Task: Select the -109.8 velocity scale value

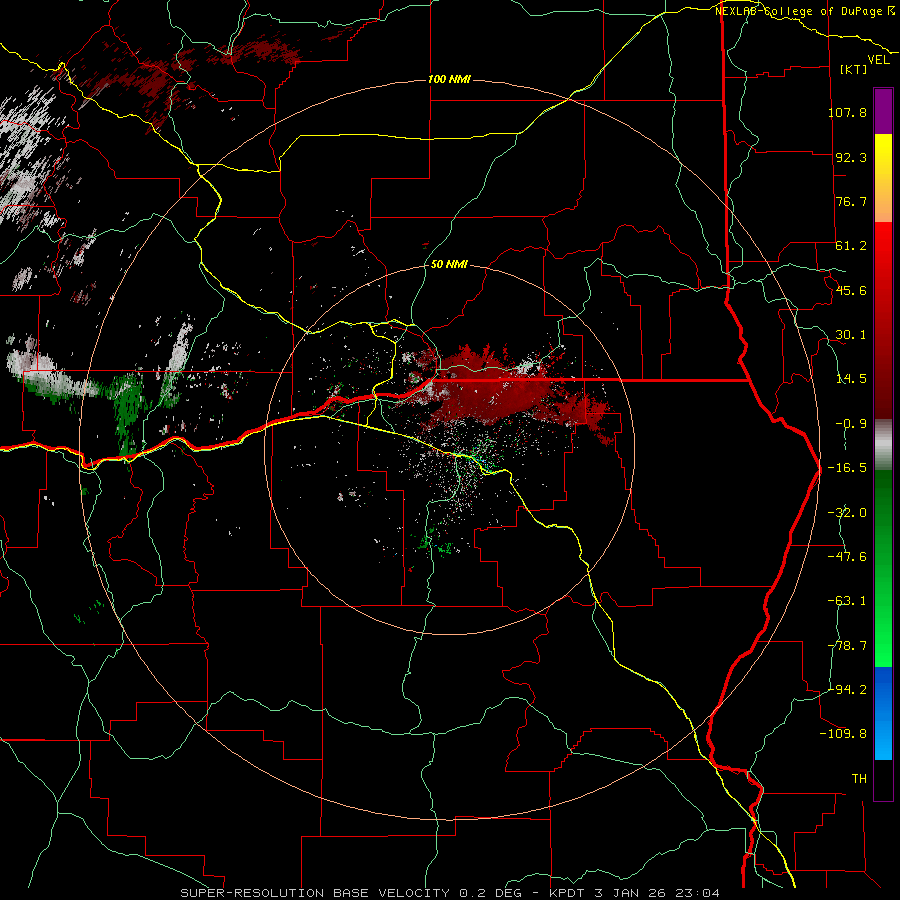Action: (x=843, y=734)
